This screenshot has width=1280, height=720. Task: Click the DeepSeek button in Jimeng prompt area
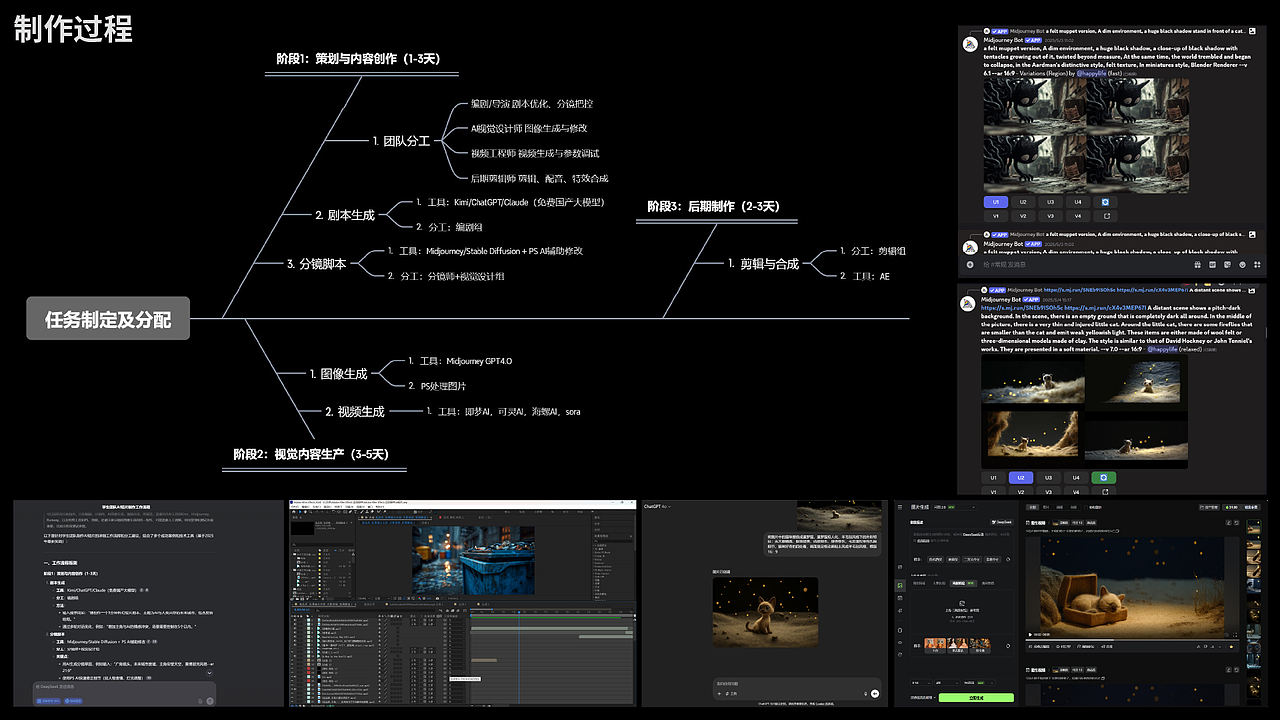coord(1001,522)
